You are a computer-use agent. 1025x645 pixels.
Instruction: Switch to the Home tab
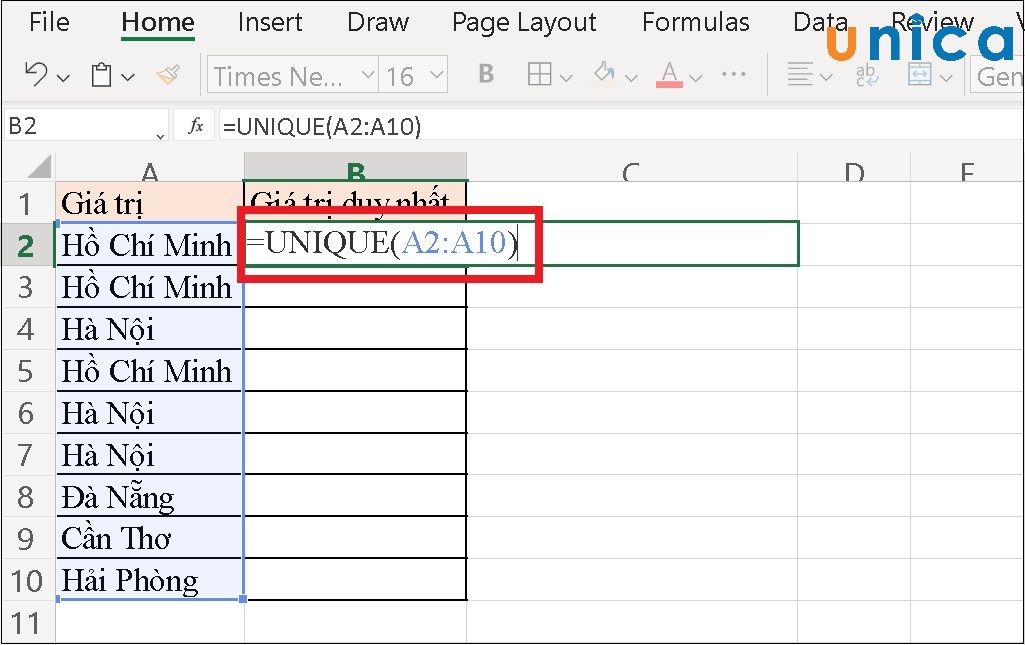(158, 22)
